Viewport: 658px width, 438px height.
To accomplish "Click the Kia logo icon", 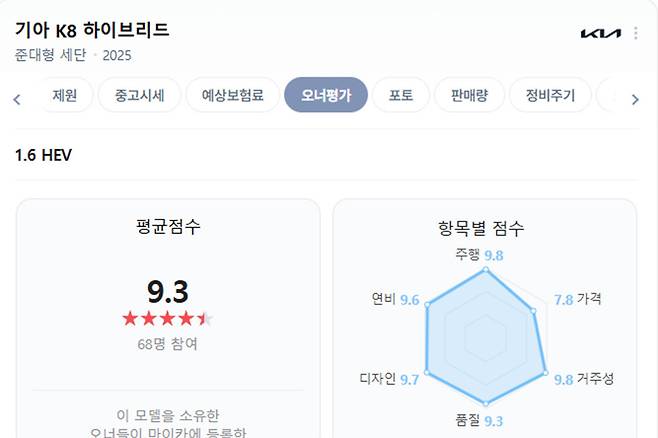I will 600,34.
